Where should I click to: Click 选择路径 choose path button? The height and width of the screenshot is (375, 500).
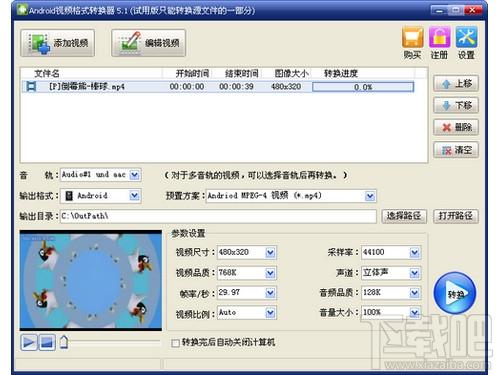click(x=404, y=216)
